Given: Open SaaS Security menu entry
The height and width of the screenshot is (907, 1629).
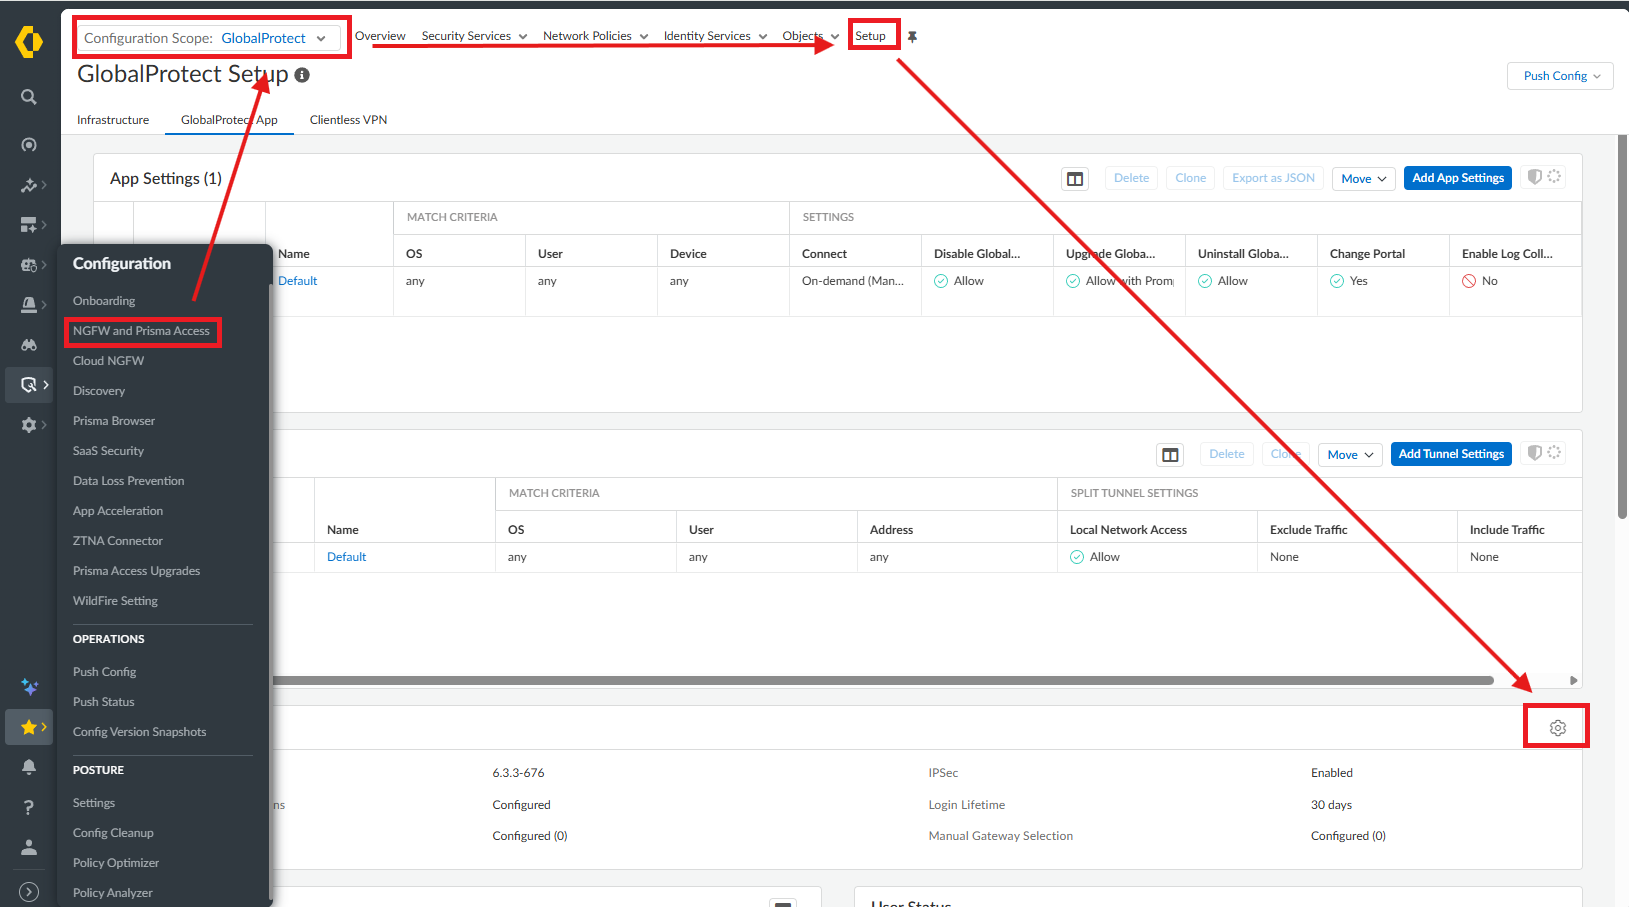Looking at the screenshot, I should point(108,451).
